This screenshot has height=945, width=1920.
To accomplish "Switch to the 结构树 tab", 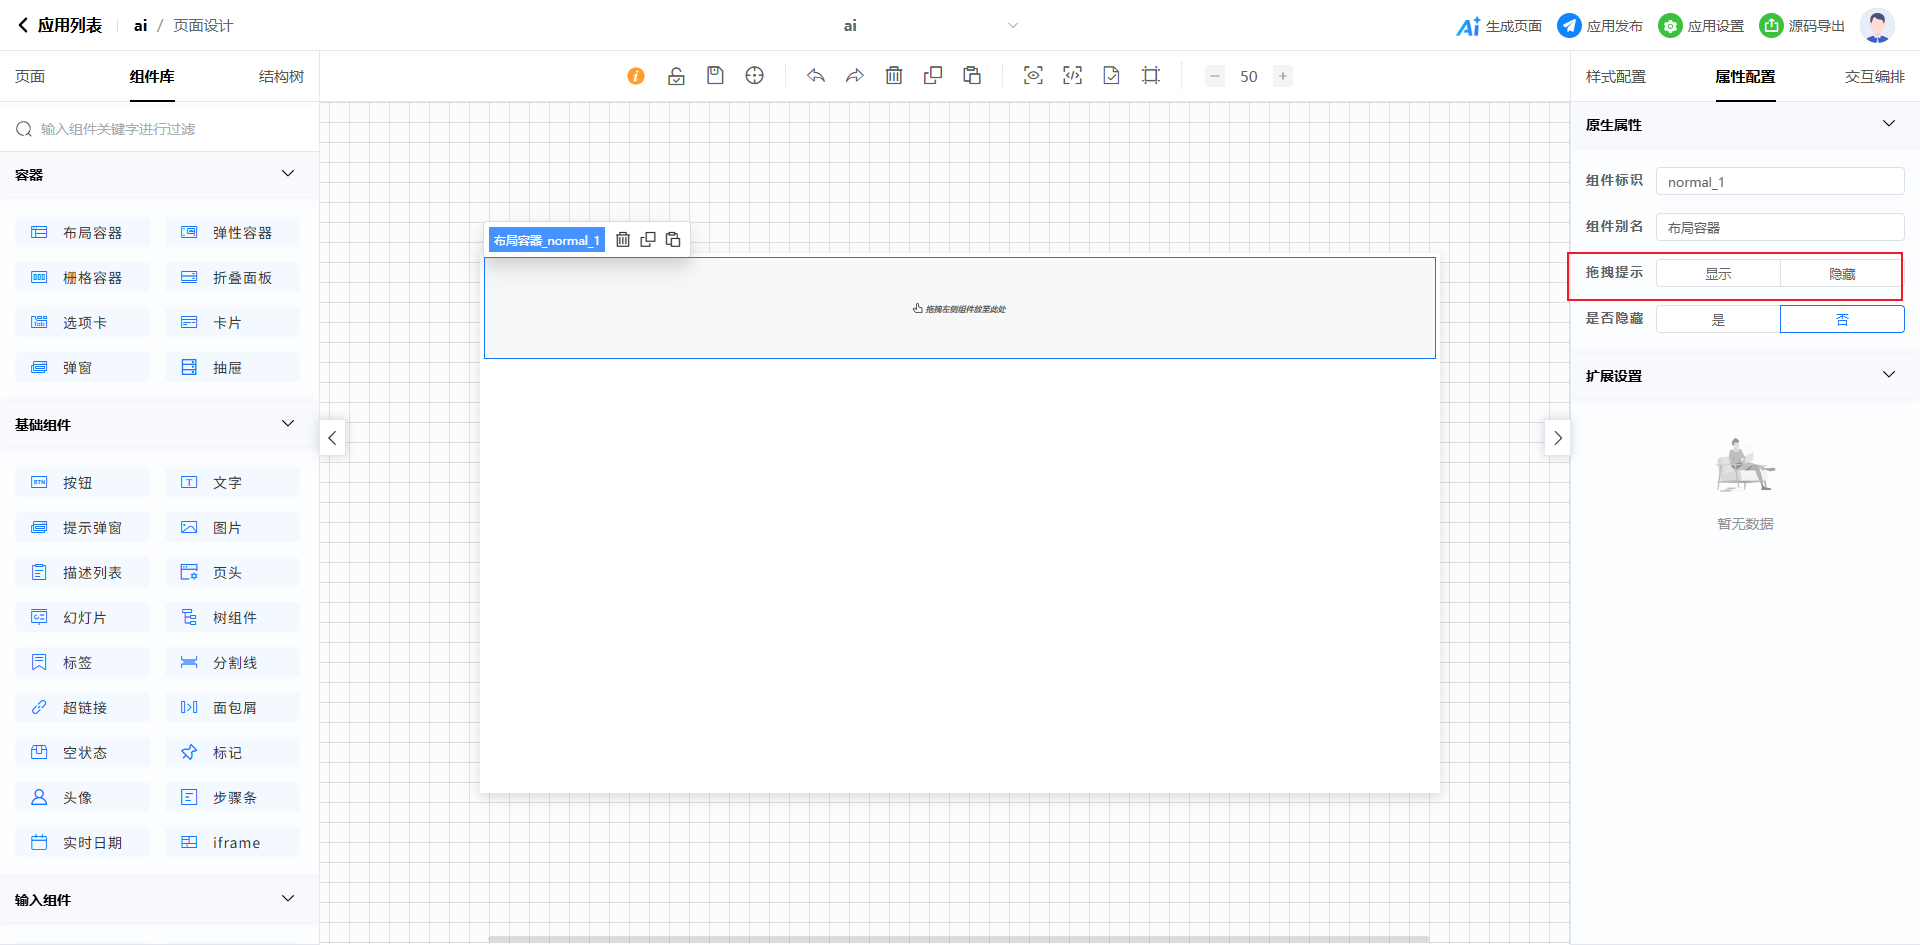I will pyautogui.click(x=281, y=77).
